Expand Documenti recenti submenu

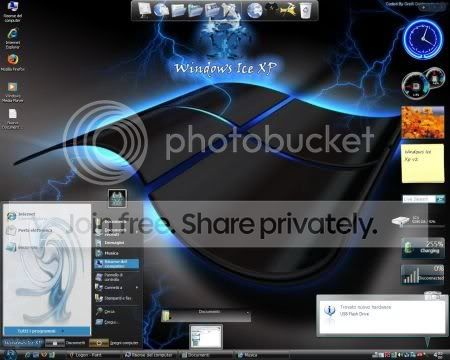click(x=117, y=232)
